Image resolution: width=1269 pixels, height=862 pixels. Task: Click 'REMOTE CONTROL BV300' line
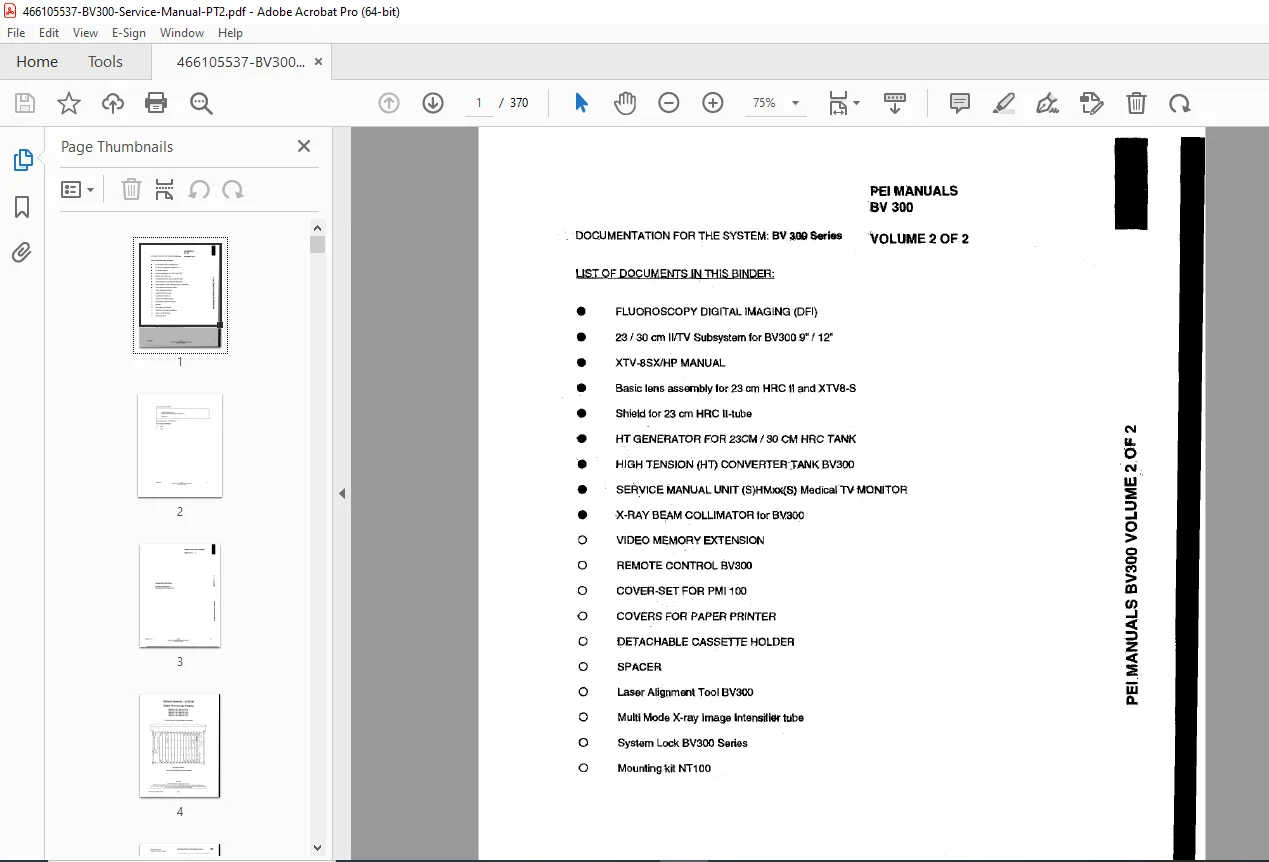click(x=684, y=566)
